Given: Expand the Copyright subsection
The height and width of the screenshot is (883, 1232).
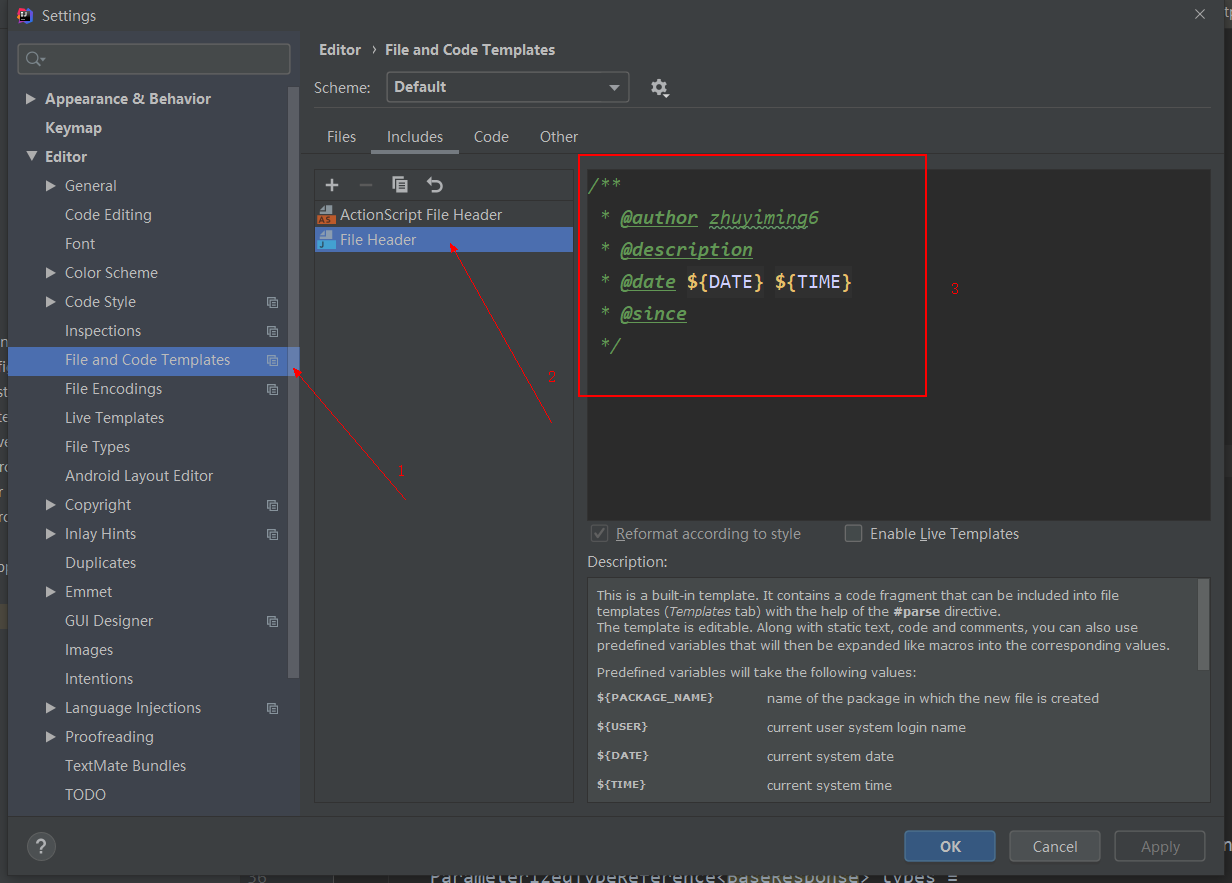Looking at the screenshot, I should (x=51, y=505).
